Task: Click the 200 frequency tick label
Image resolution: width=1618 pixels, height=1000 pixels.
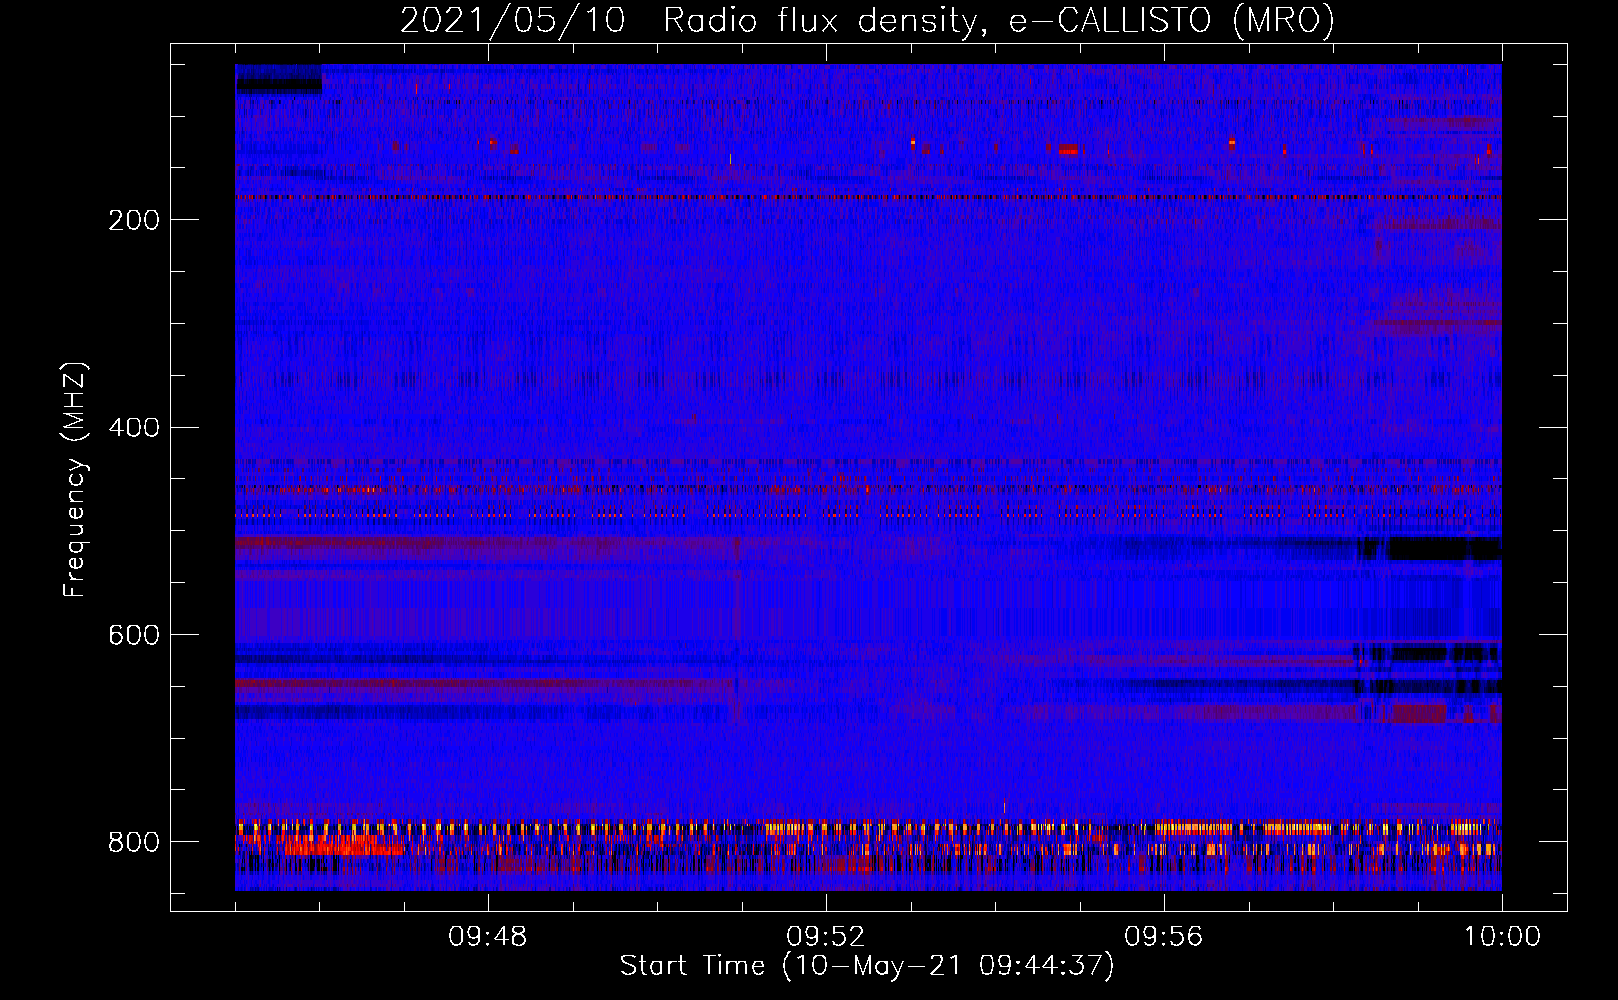Action: click(134, 220)
